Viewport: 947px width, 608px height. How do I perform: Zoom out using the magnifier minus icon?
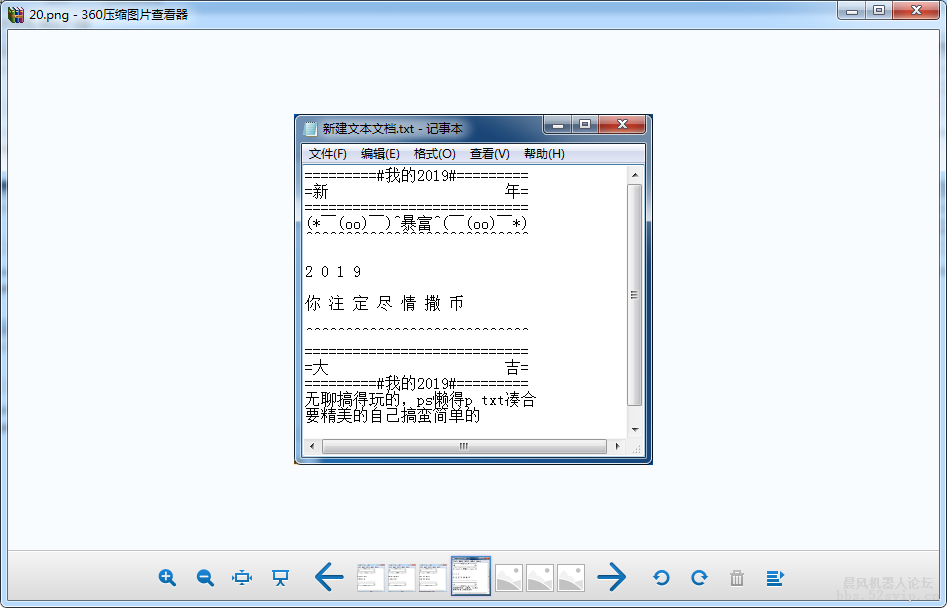click(205, 577)
